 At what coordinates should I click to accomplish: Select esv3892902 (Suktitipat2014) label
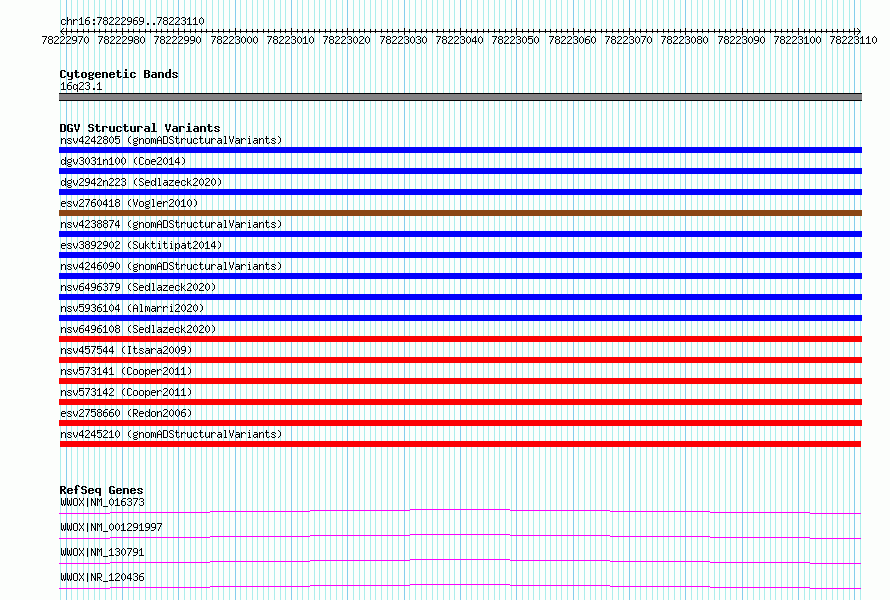coord(141,245)
